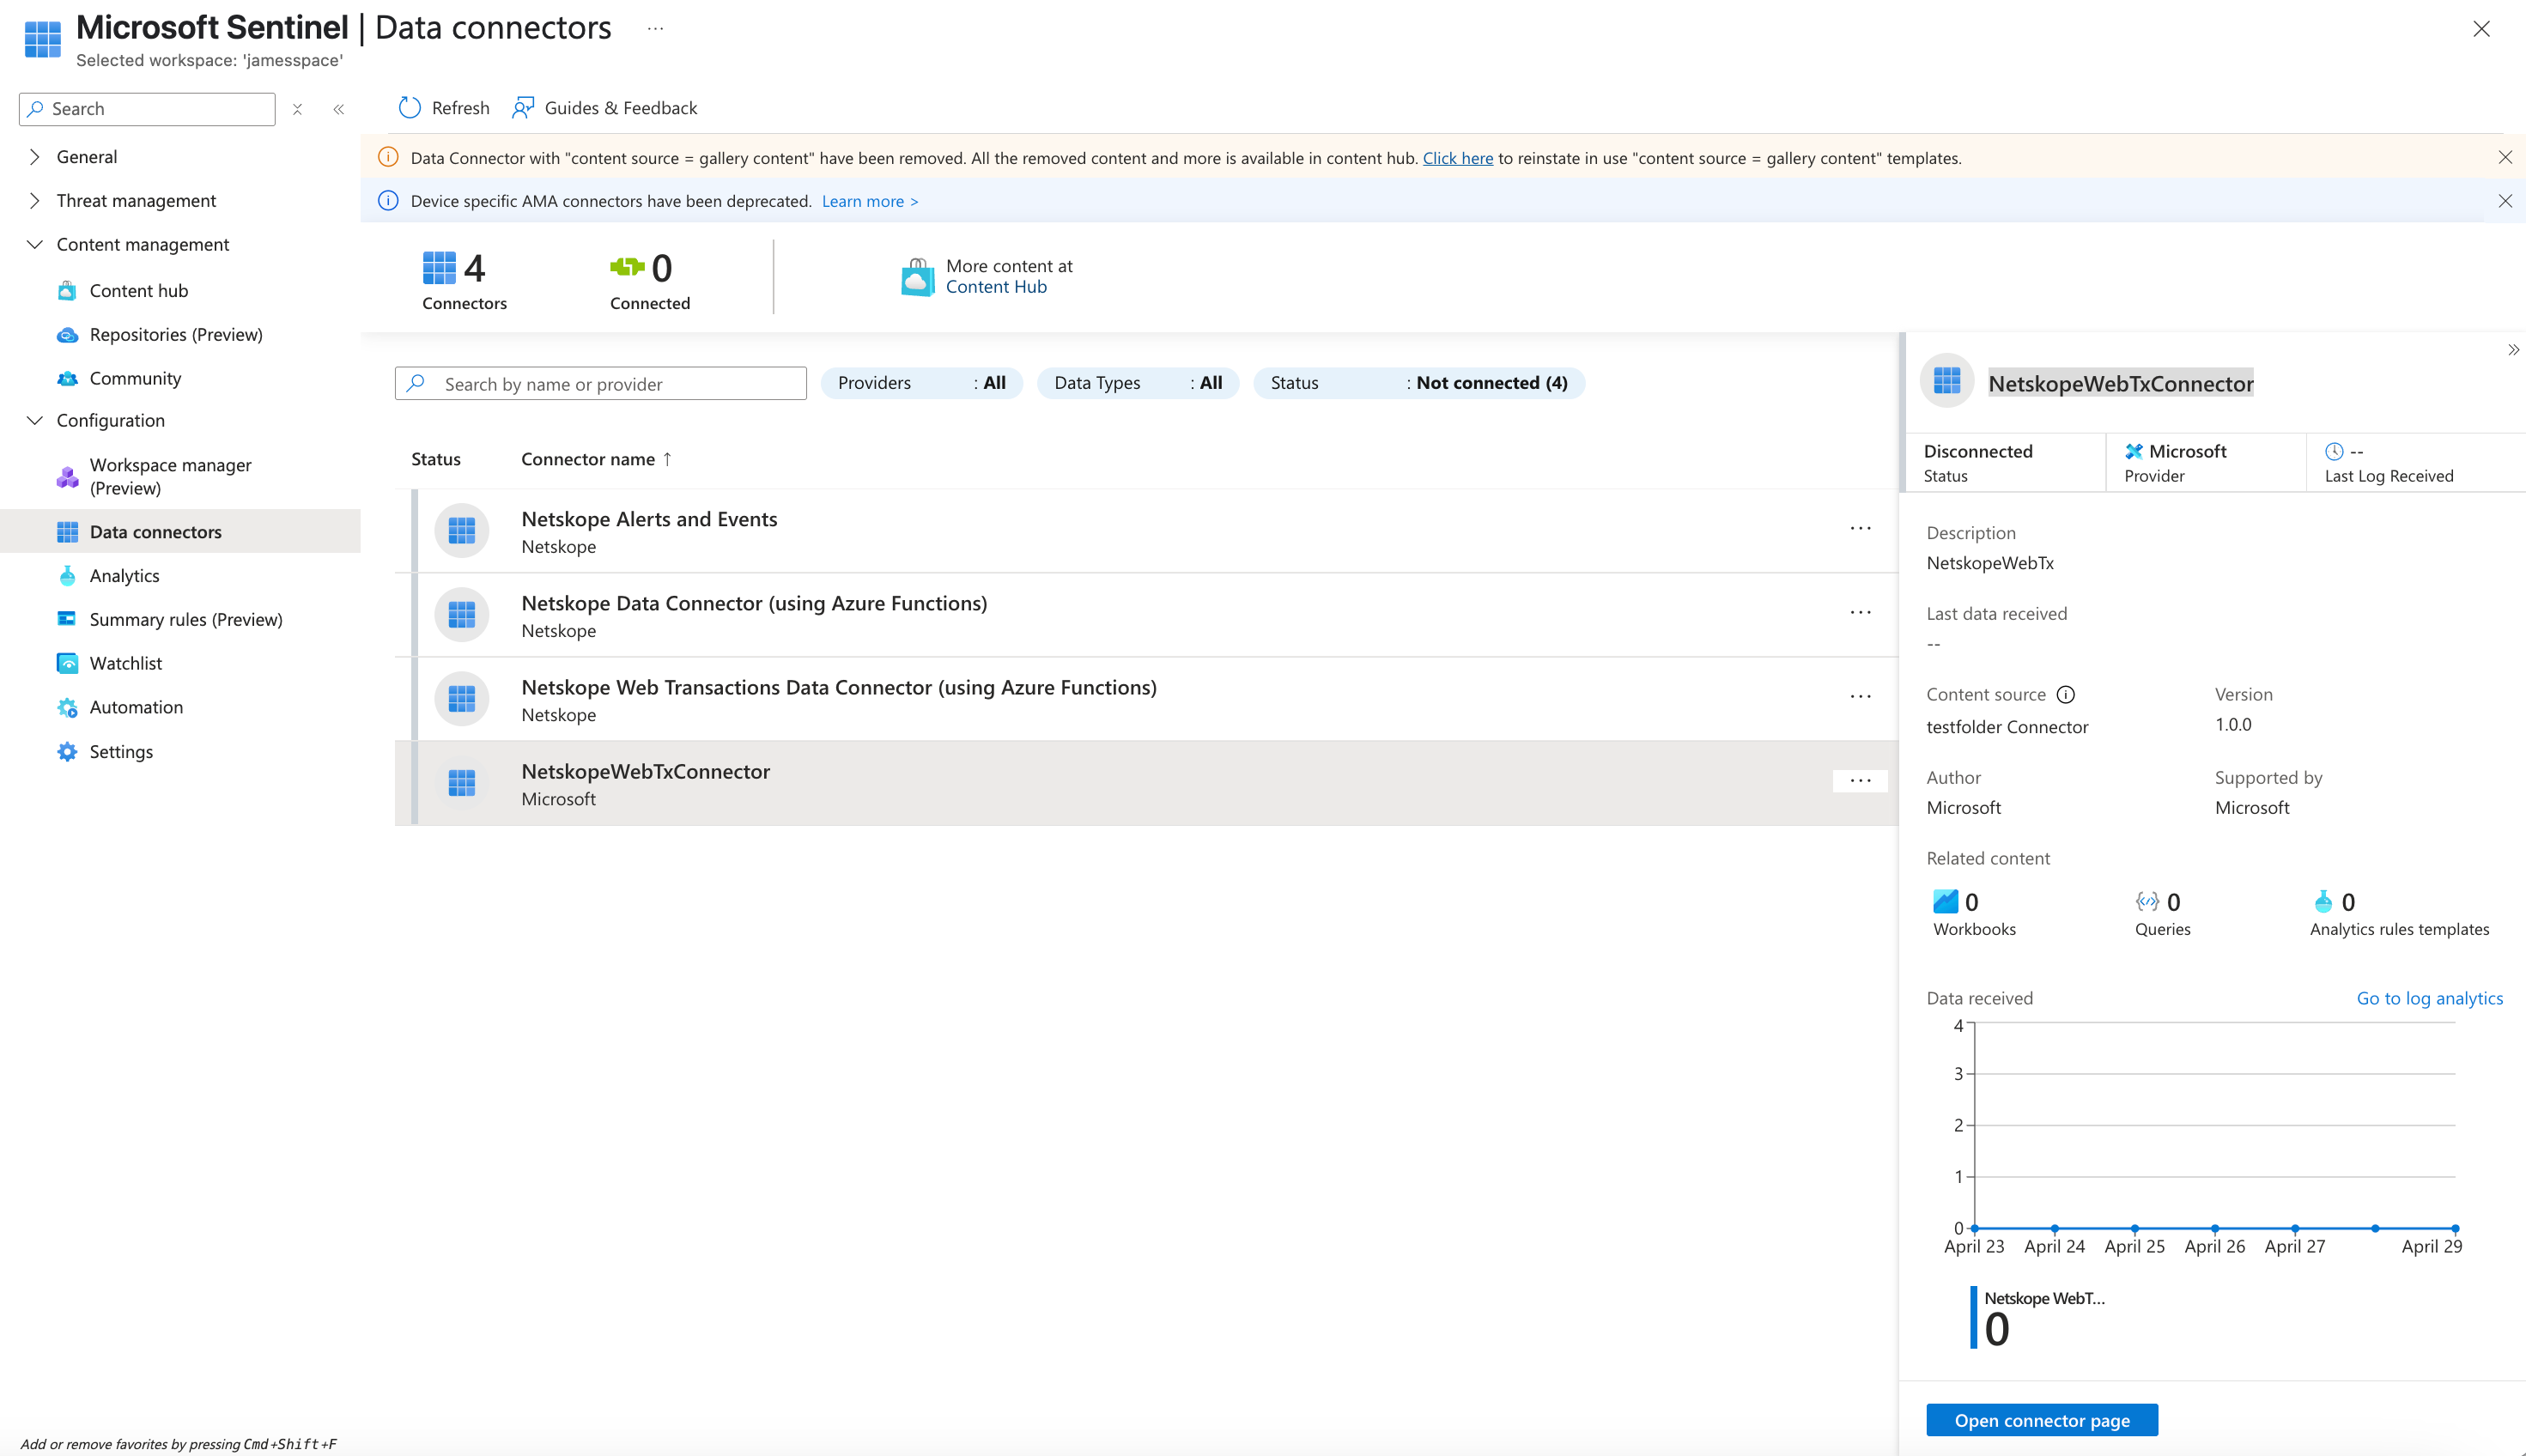This screenshot has width=2526, height=1456.
Task: Dismiss the AMA connectors deprecated banner
Action: click(2505, 201)
